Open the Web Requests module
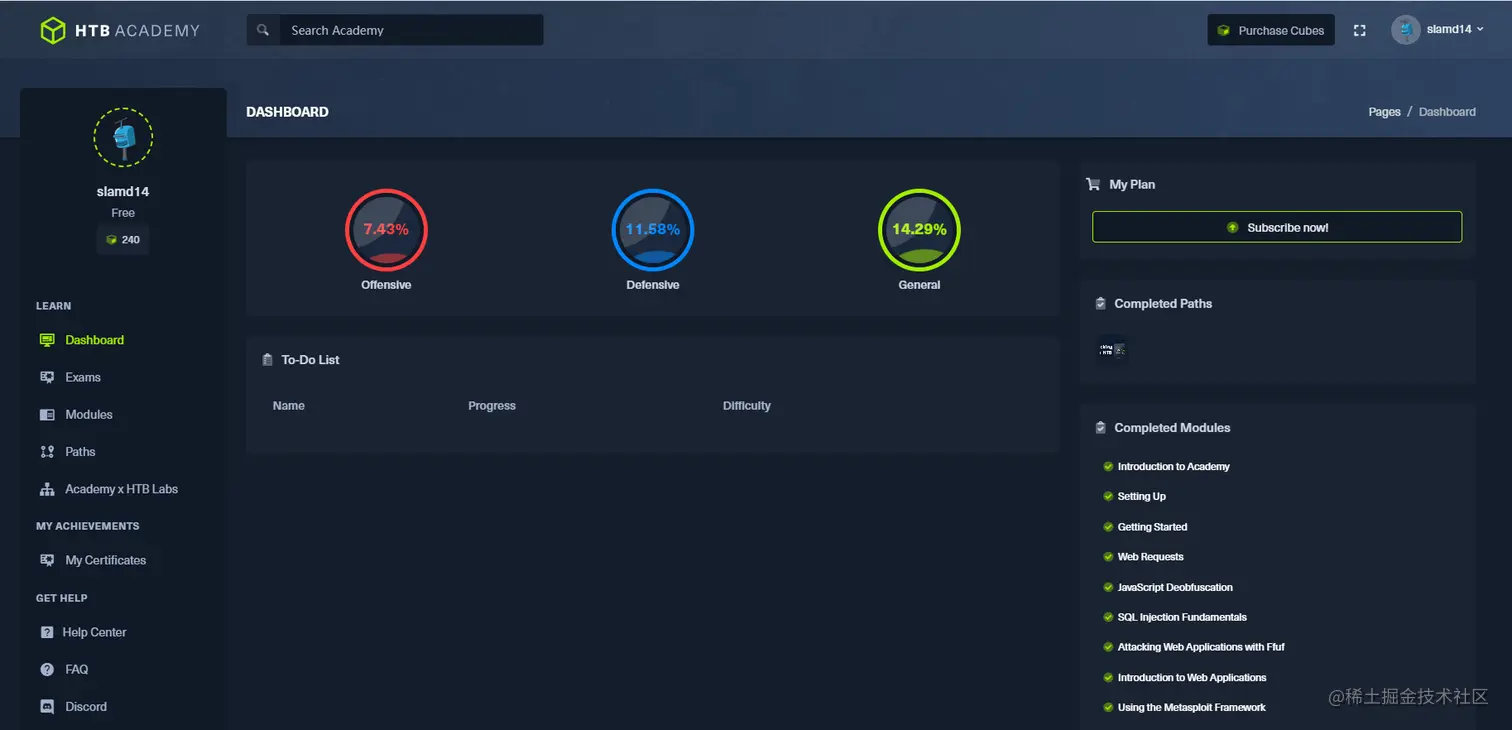This screenshot has width=1512, height=730. pos(1151,556)
